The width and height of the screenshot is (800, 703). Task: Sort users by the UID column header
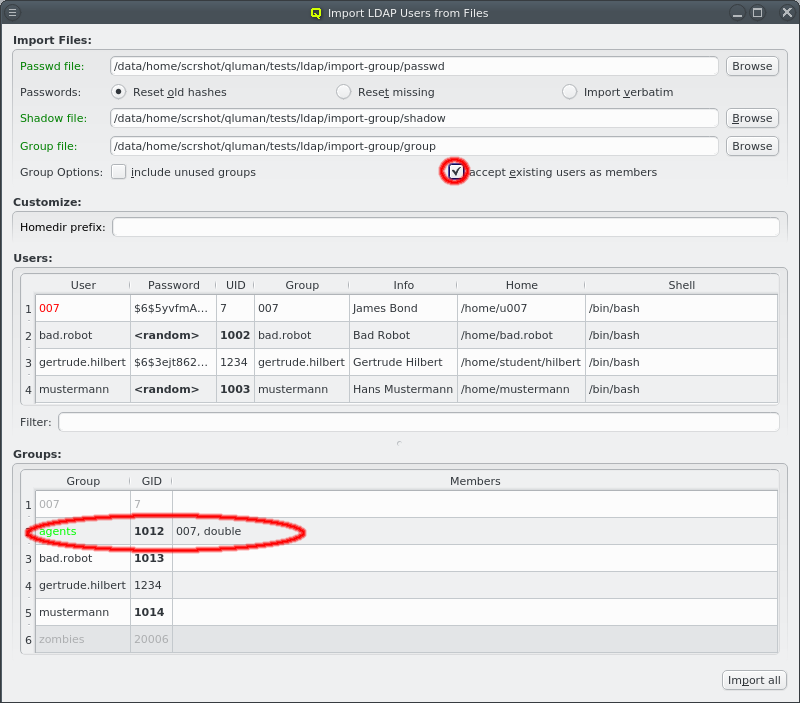236,285
